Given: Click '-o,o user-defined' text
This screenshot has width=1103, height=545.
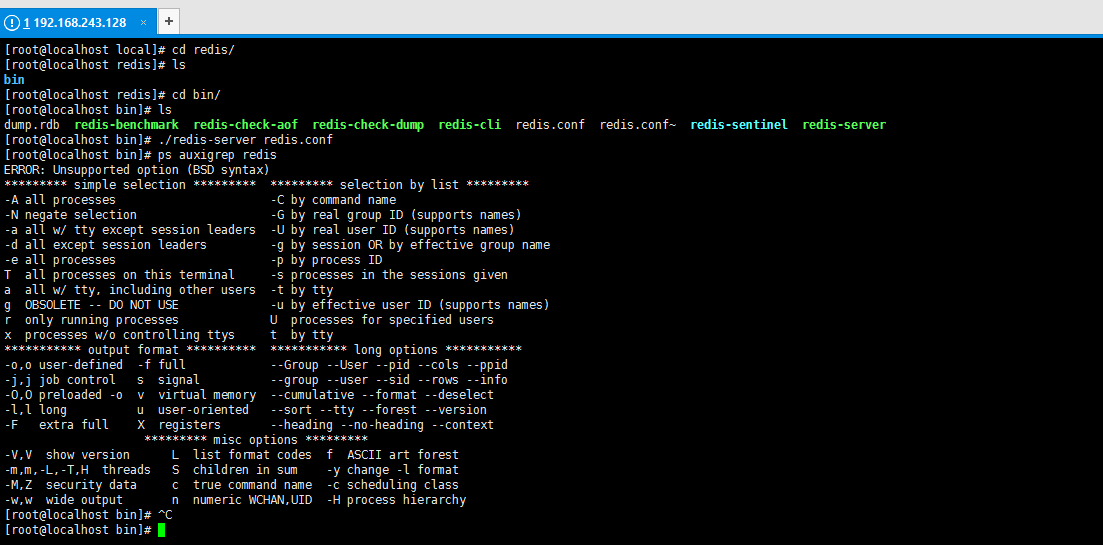Looking at the screenshot, I should point(63,364).
